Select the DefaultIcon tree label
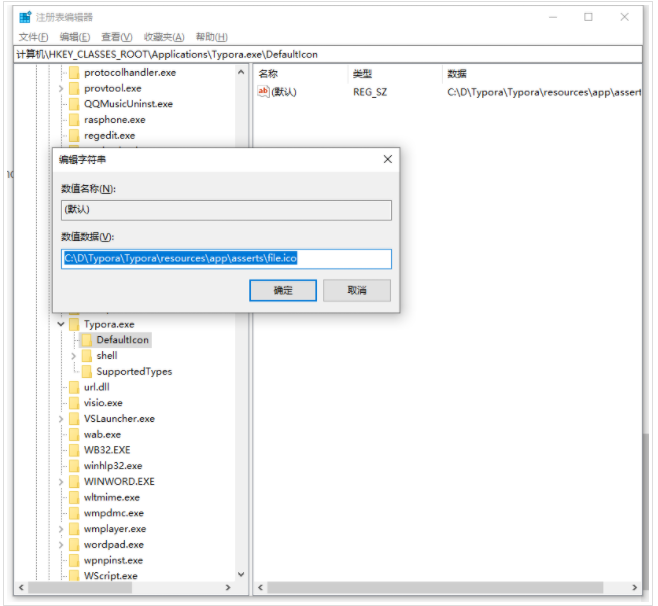The height and width of the screenshot is (606, 658). tap(123, 340)
